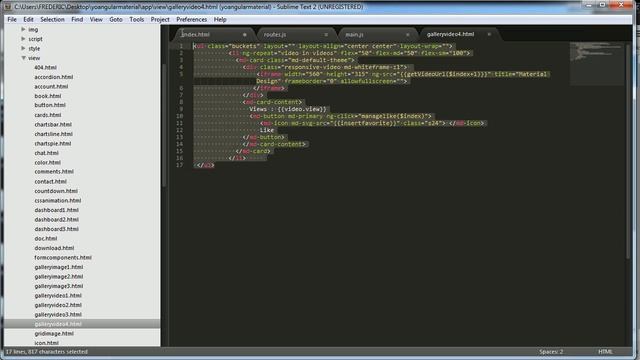Change indentation via Spaces: 2
Image resolution: width=640 pixels, height=360 pixels.
click(x=551, y=352)
